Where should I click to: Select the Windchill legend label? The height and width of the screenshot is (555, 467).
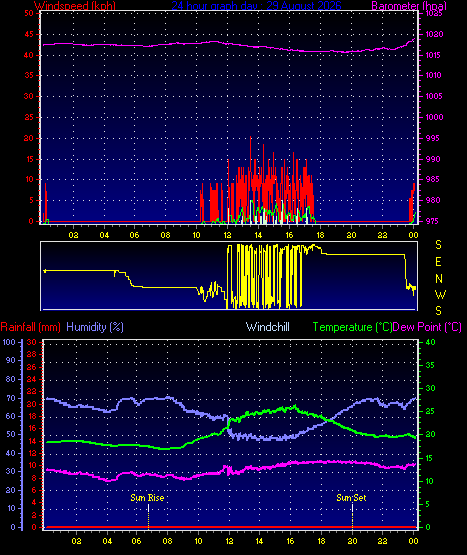coord(268,327)
